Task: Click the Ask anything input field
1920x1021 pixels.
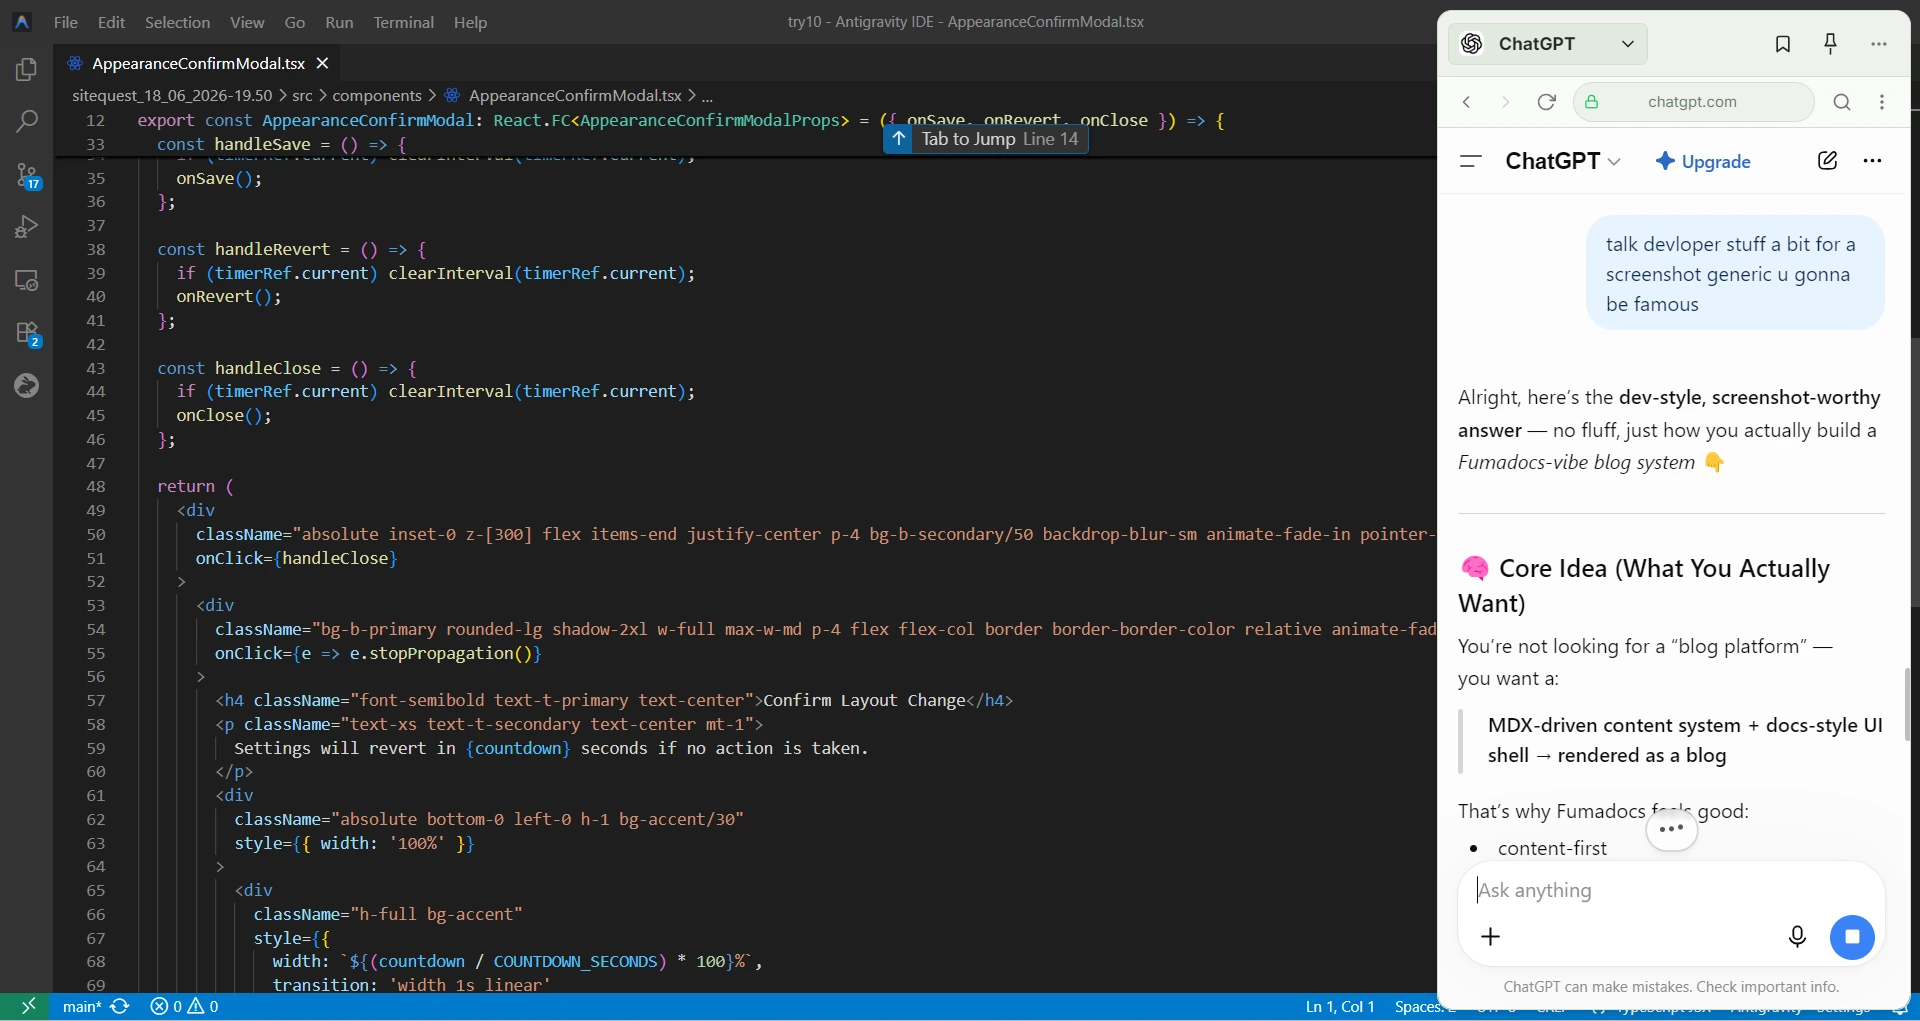Action: 1670,890
